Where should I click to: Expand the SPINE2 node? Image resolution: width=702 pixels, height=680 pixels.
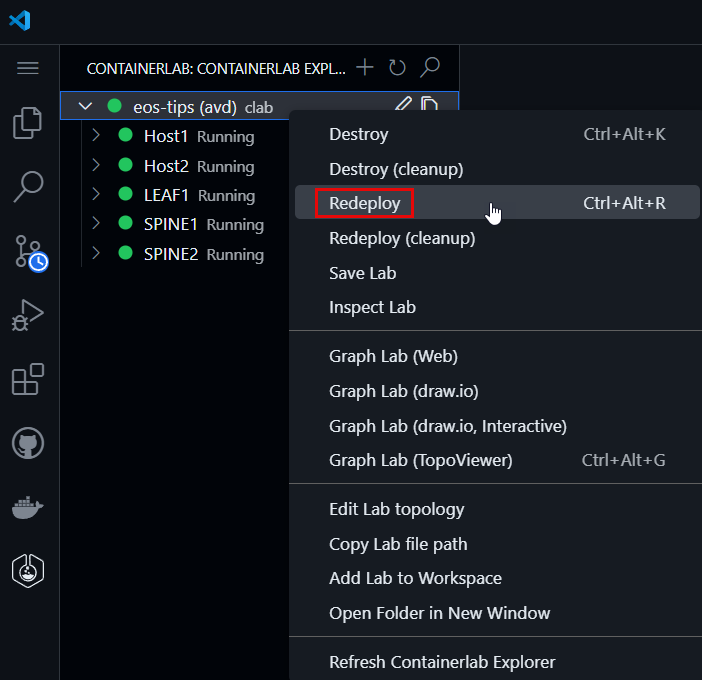pos(96,253)
